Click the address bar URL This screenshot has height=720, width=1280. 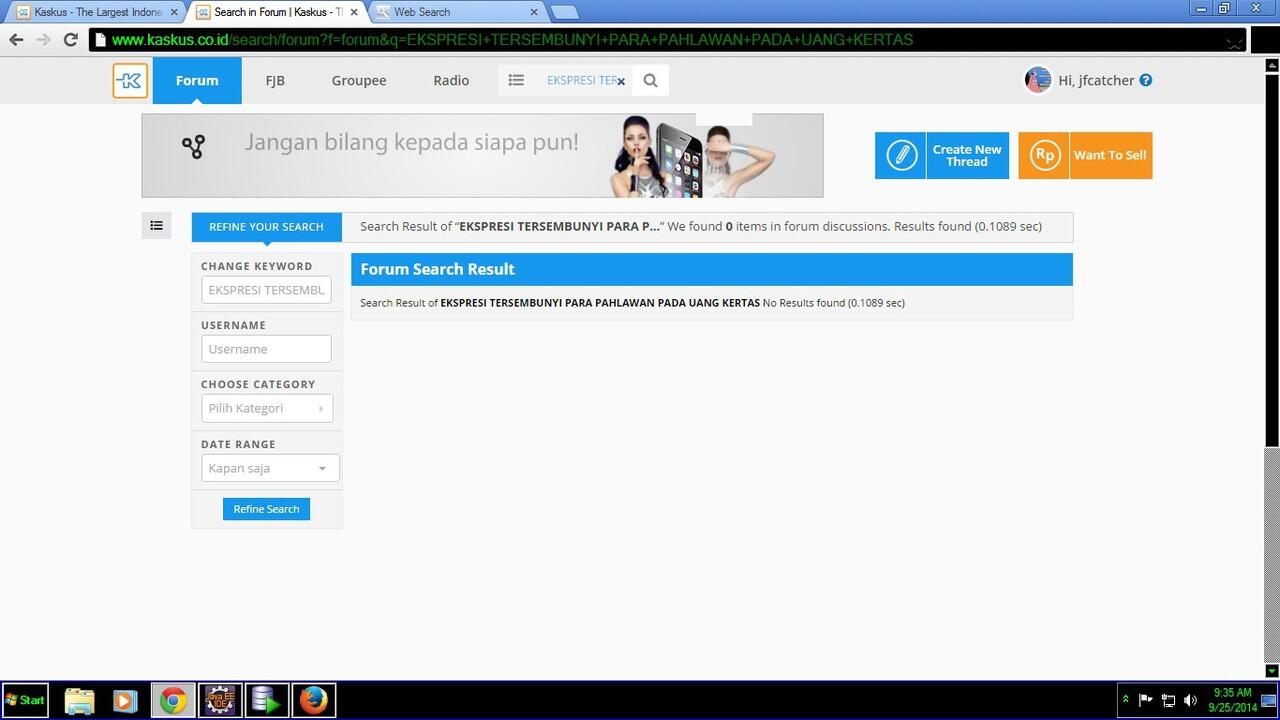(x=512, y=40)
